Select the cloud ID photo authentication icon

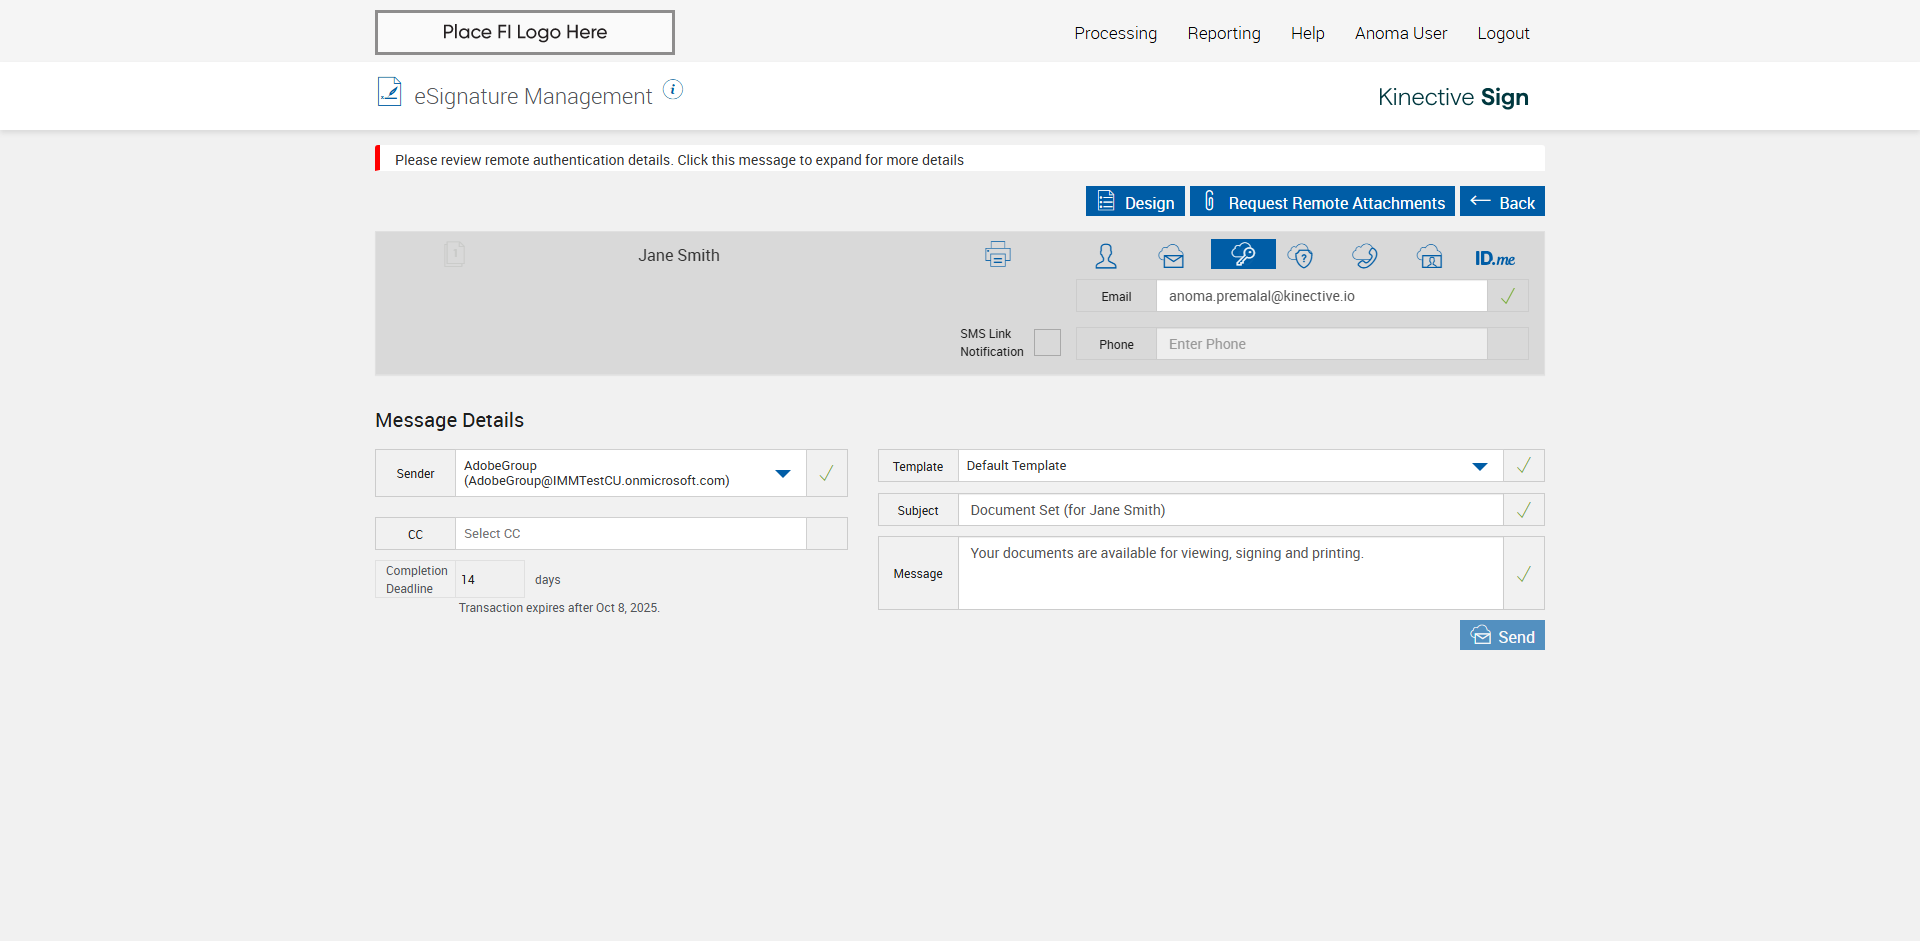[1430, 256]
